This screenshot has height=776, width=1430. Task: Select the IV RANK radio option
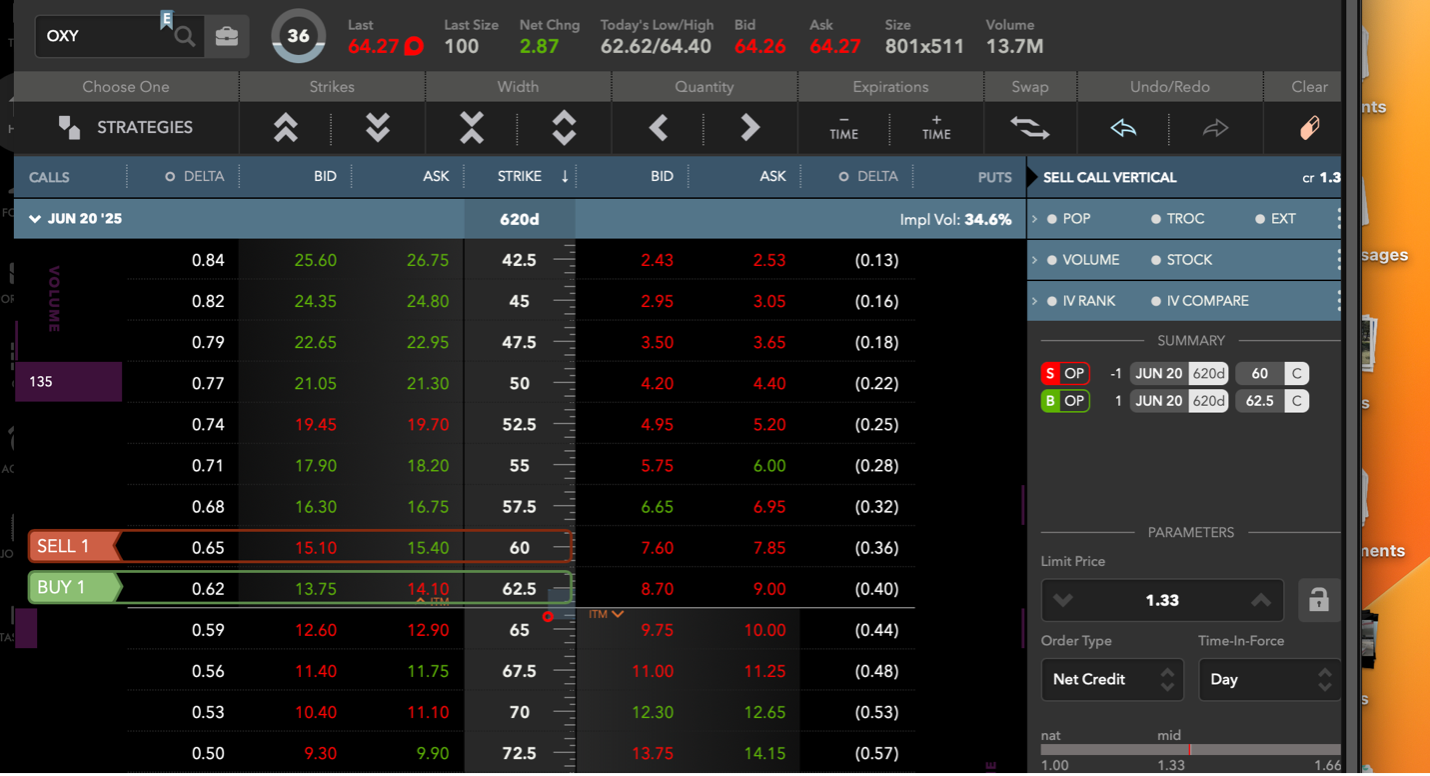[x=1052, y=301]
